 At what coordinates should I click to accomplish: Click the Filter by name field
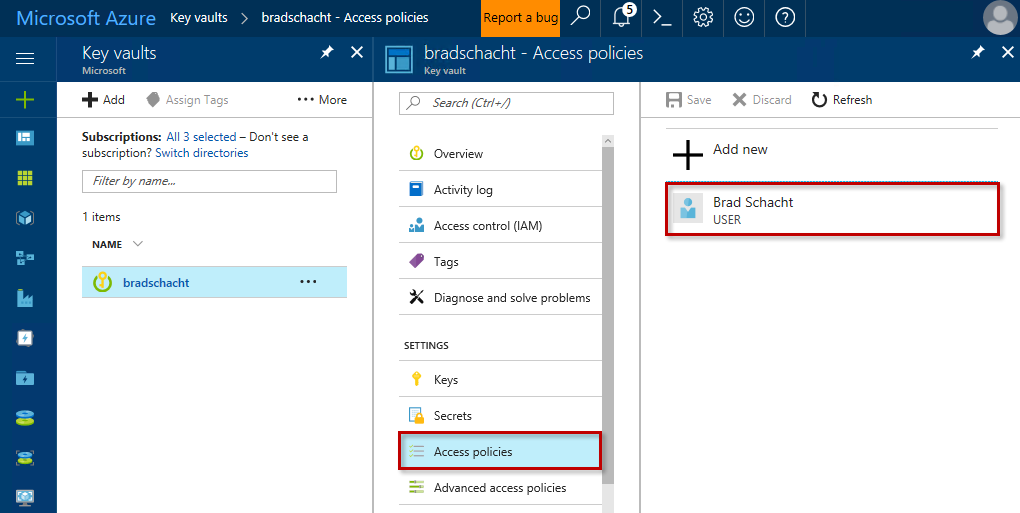pyautogui.click(x=209, y=181)
